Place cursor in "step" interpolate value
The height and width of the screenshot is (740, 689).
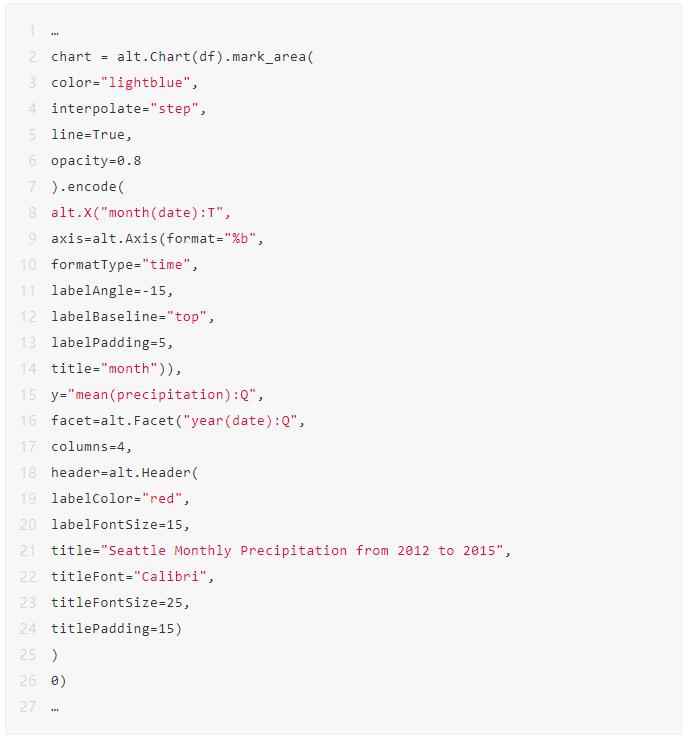click(174, 109)
